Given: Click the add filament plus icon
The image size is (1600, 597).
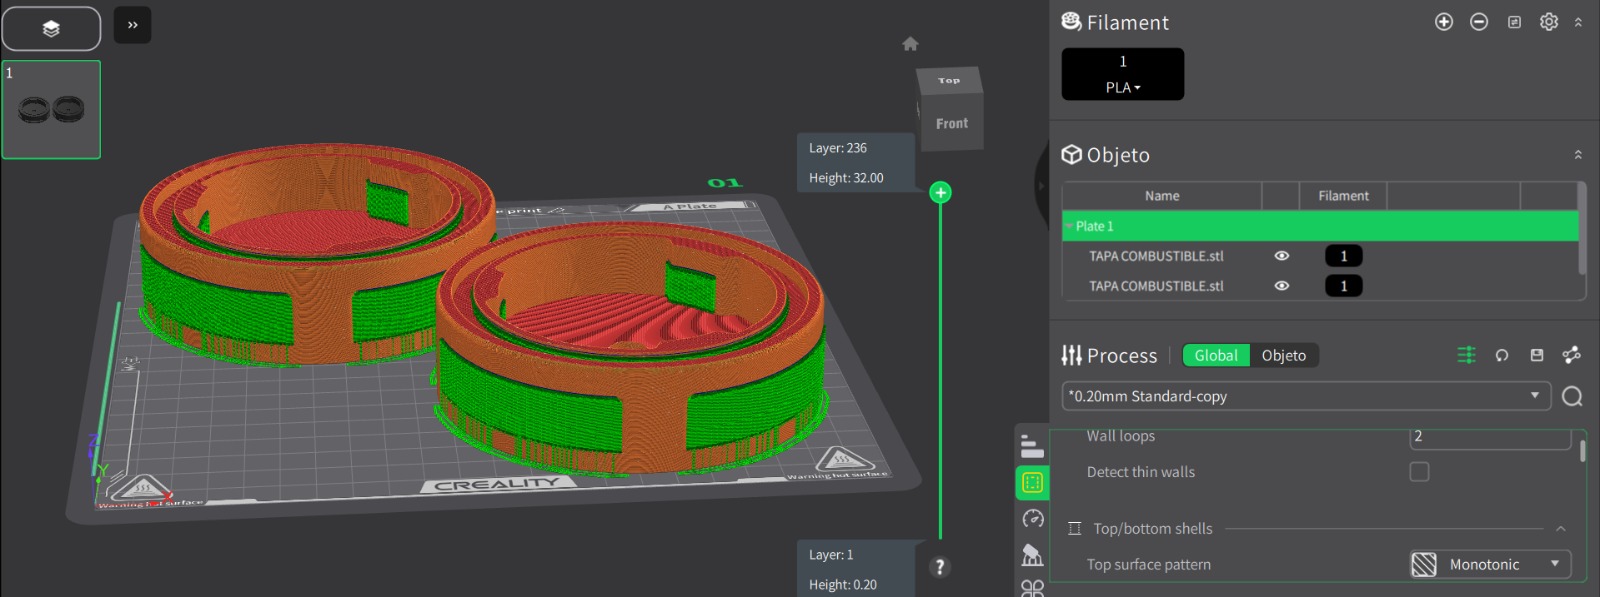Looking at the screenshot, I should tap(1443, 22).
